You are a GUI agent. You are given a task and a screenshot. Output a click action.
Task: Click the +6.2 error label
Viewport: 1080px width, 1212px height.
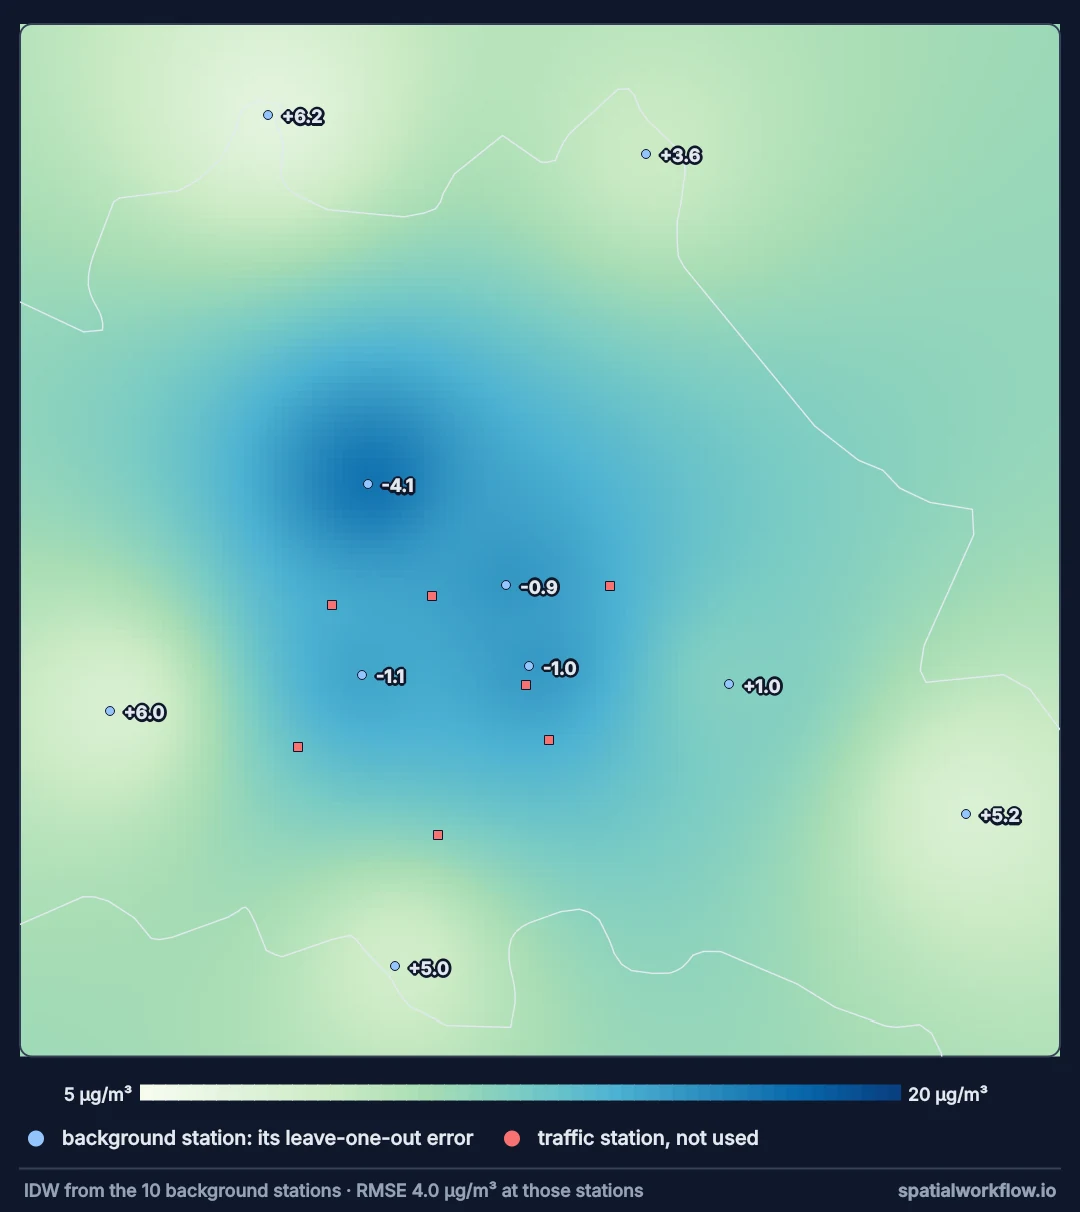click(x=303, y=117)
